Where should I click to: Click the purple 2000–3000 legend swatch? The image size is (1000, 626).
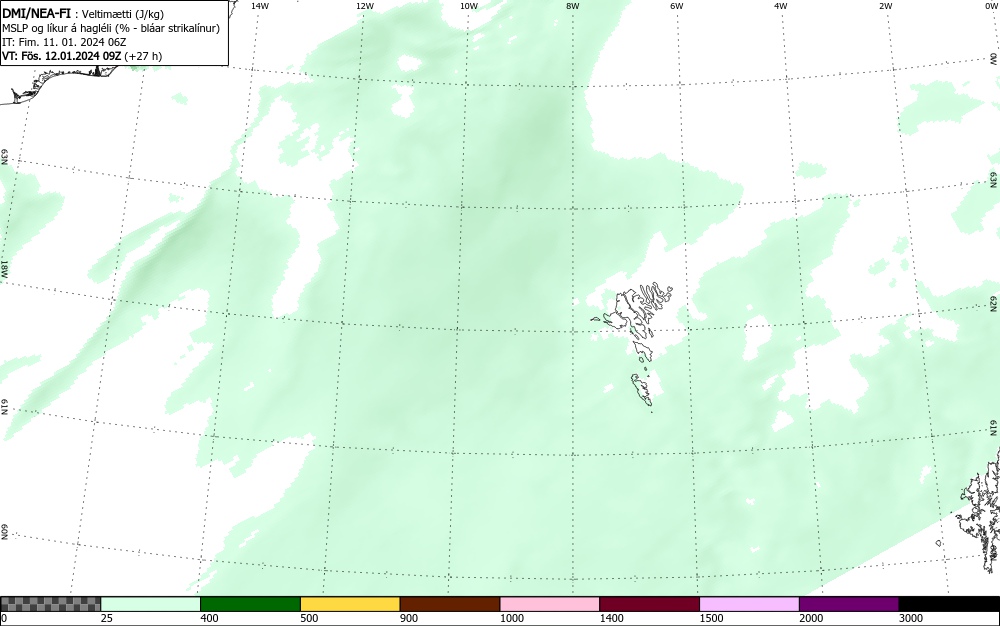[849, 604]
